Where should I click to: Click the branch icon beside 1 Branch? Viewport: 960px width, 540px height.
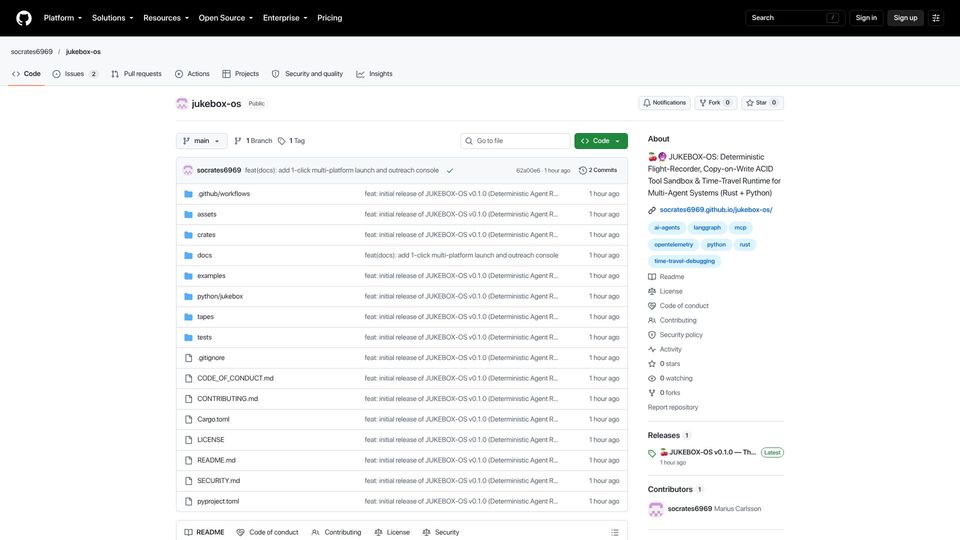point(238,141)
